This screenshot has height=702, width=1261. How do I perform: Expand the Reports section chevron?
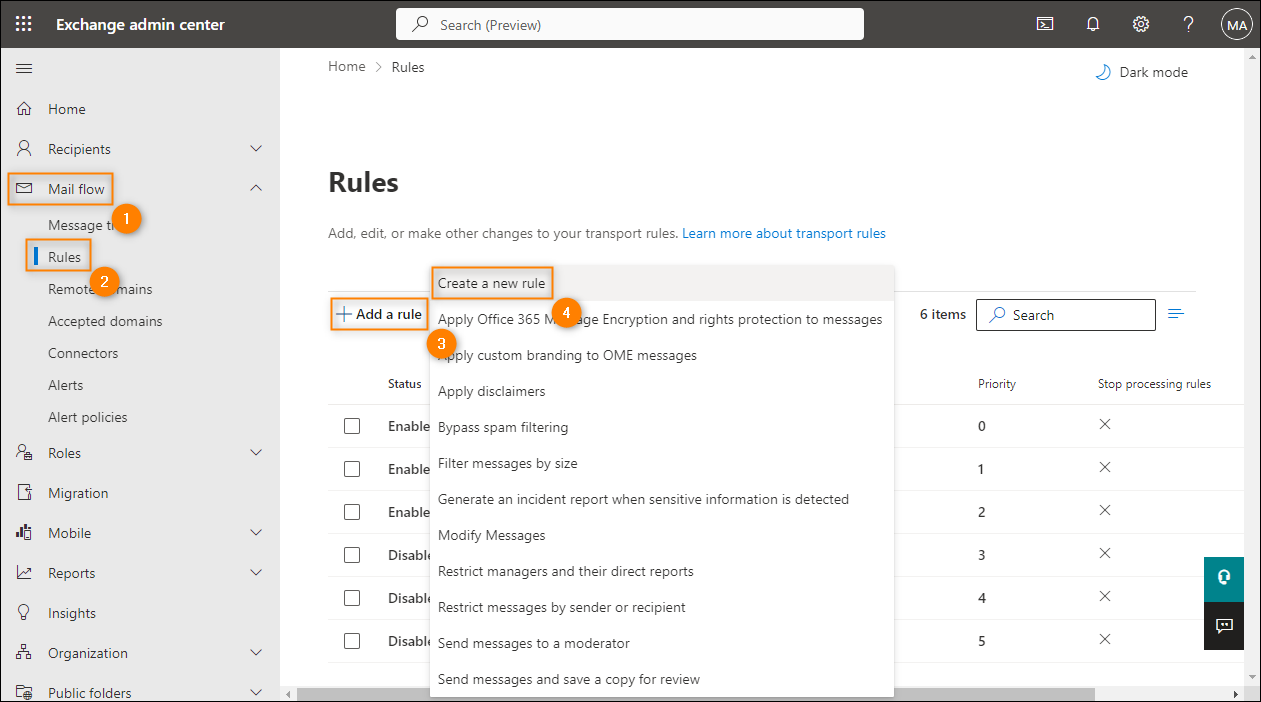(x=256, y=573)
